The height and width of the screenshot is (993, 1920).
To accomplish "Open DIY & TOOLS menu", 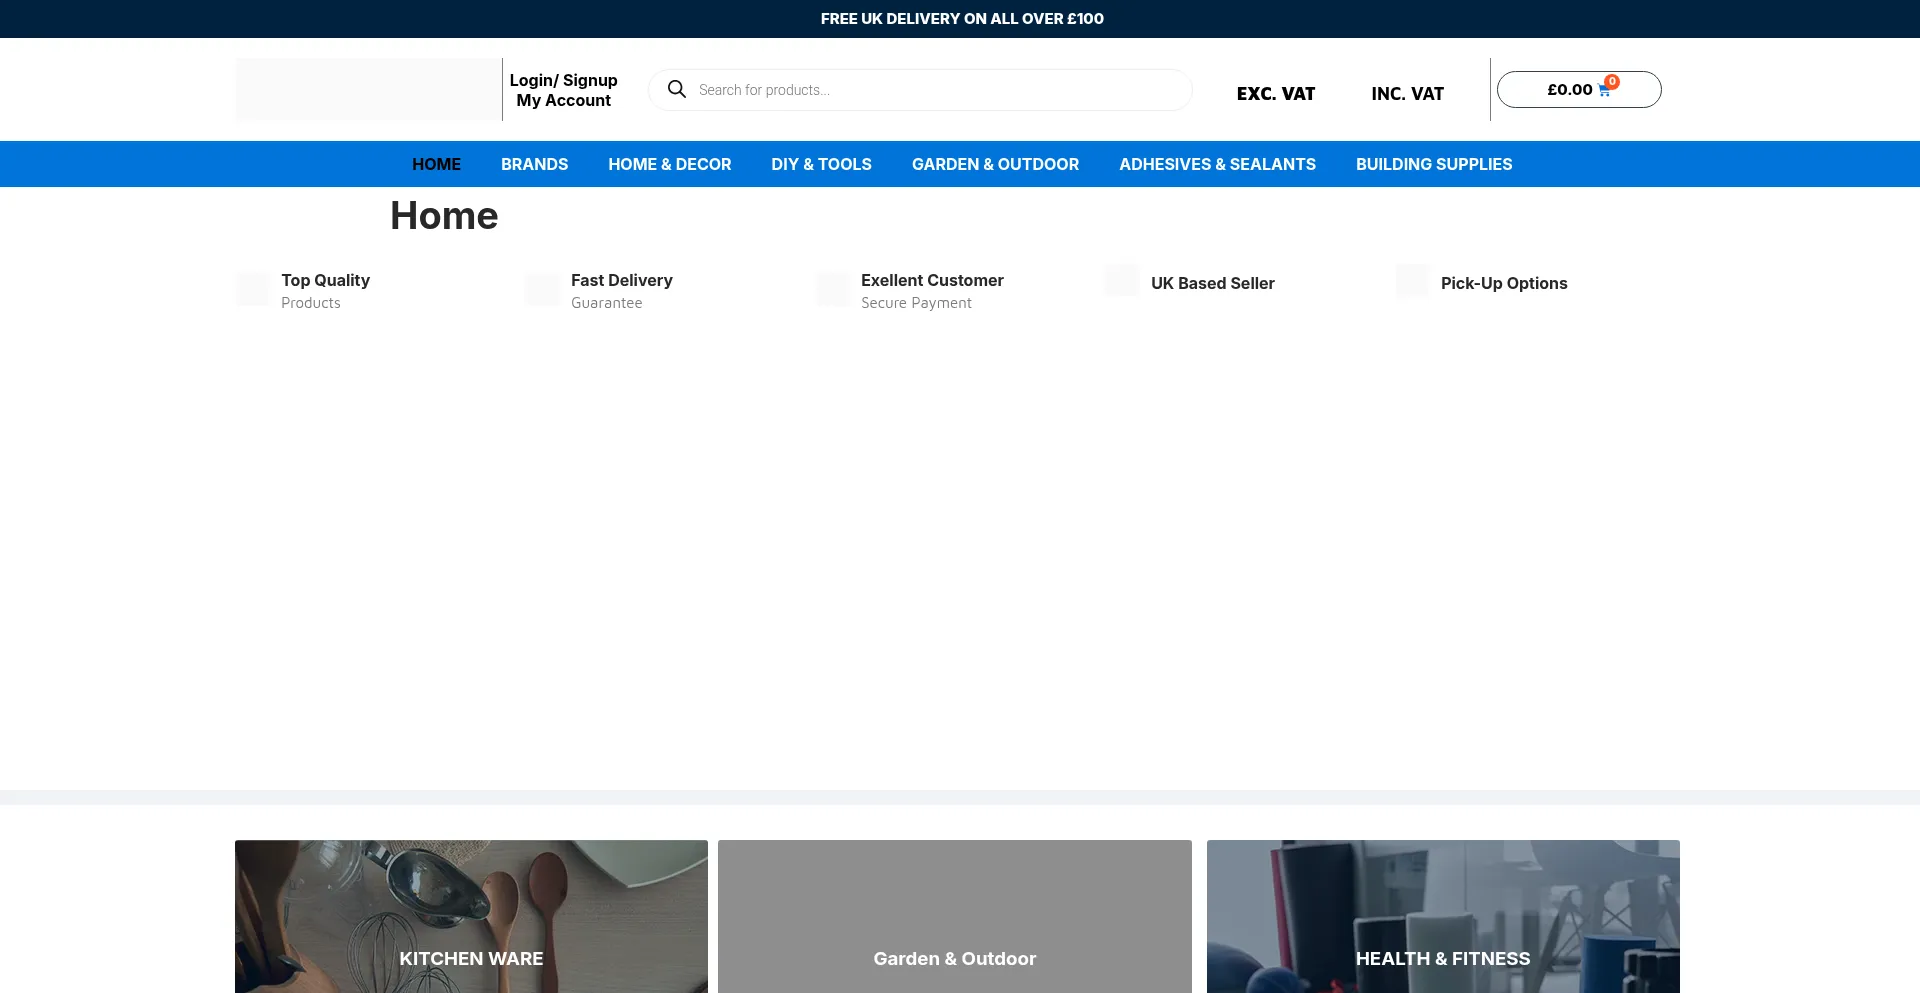I will pyautogui.click(x=821, y=164).
